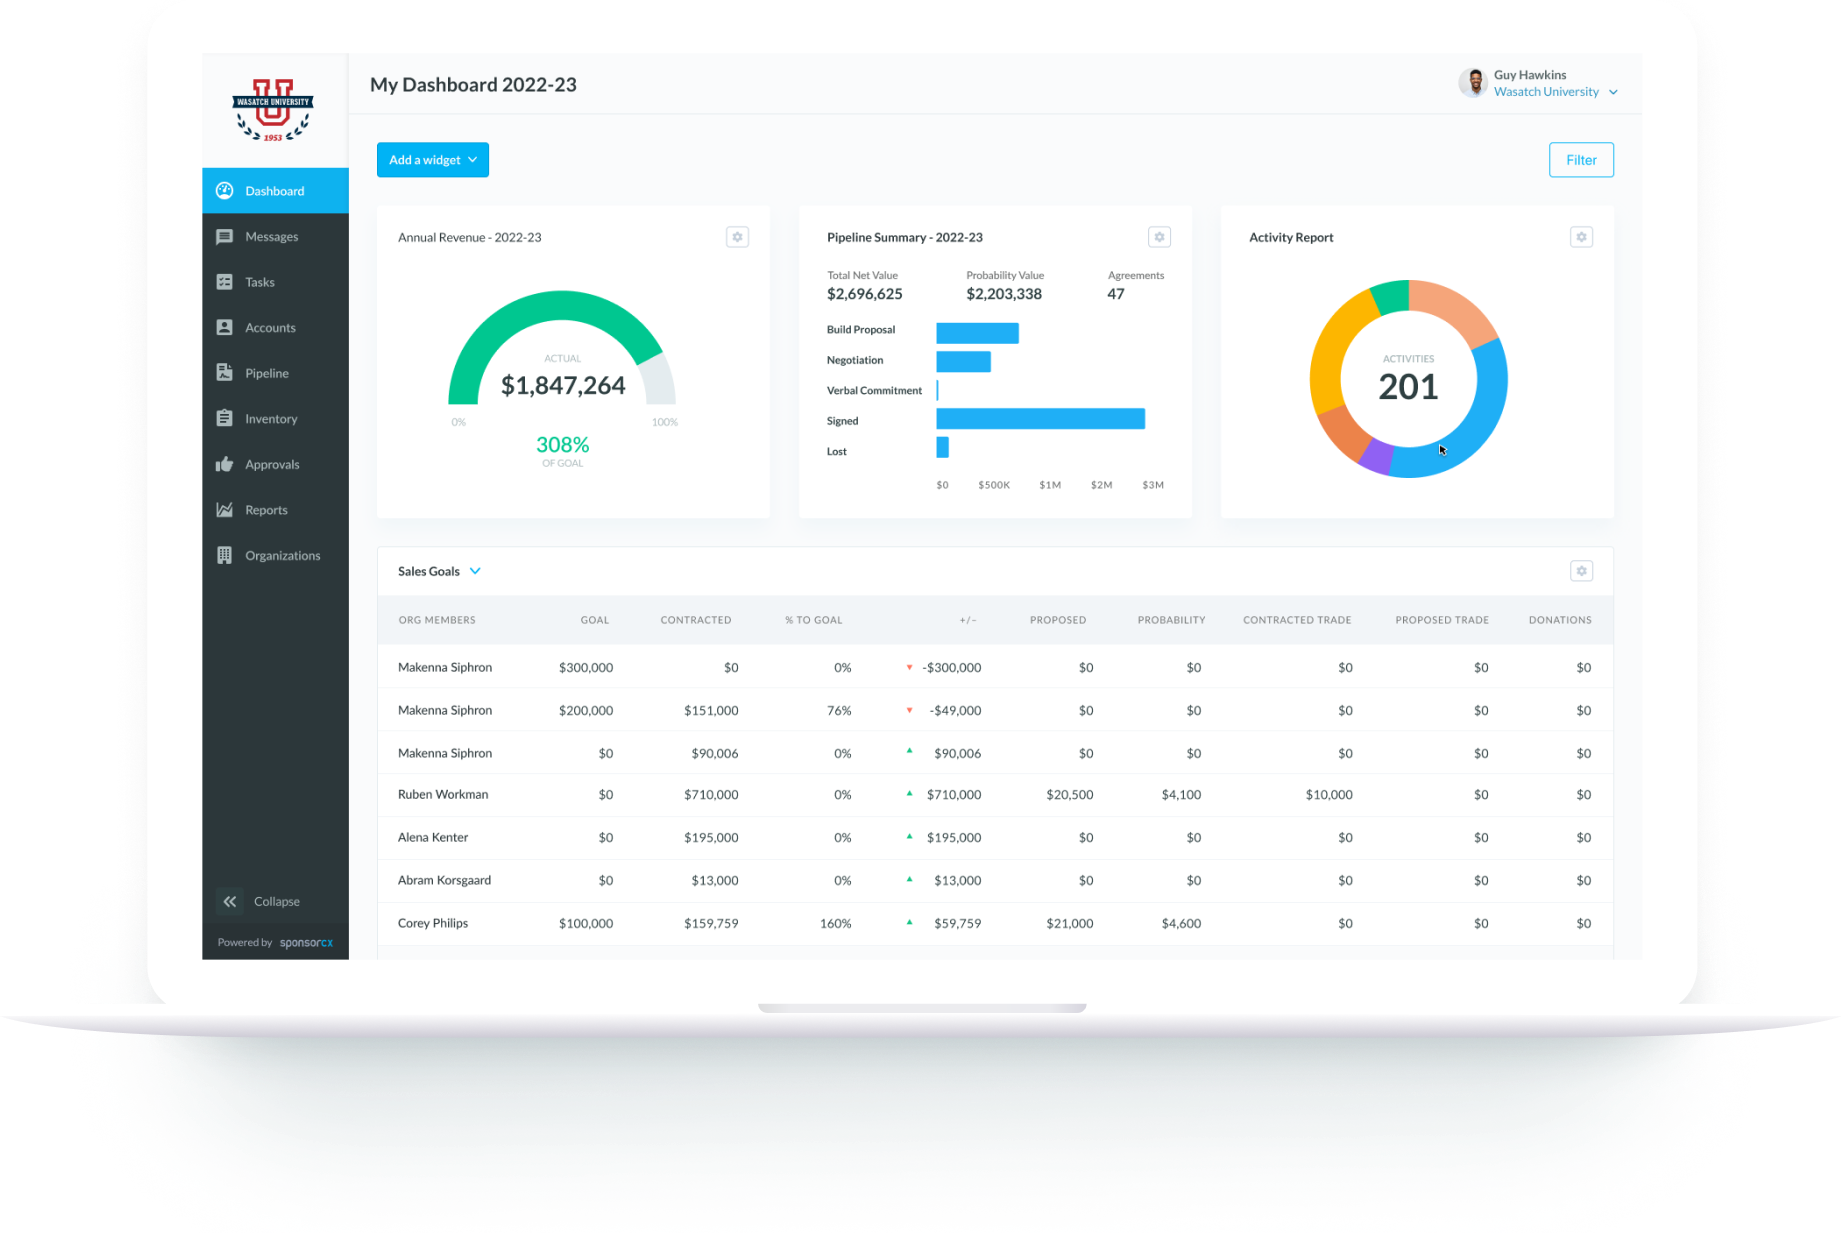Open the Pipeline Summary widget settings

pyautogui.click(x=1159, y=237)
